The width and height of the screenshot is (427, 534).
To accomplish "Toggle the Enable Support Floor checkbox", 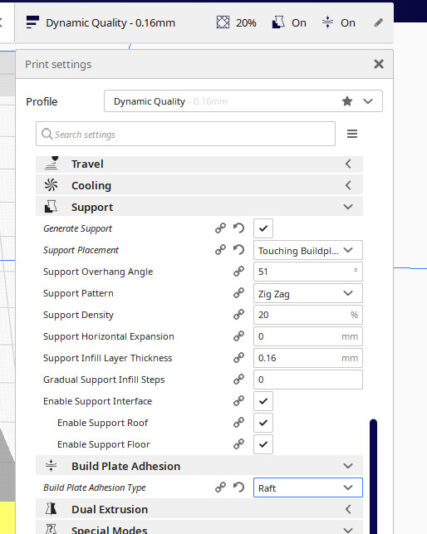I will (263, 444).
